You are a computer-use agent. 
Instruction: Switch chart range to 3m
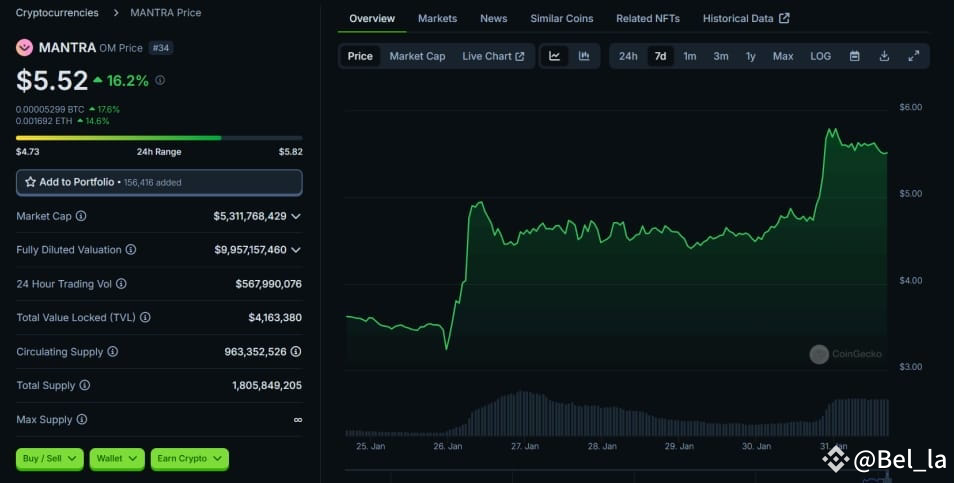(721, 56)
